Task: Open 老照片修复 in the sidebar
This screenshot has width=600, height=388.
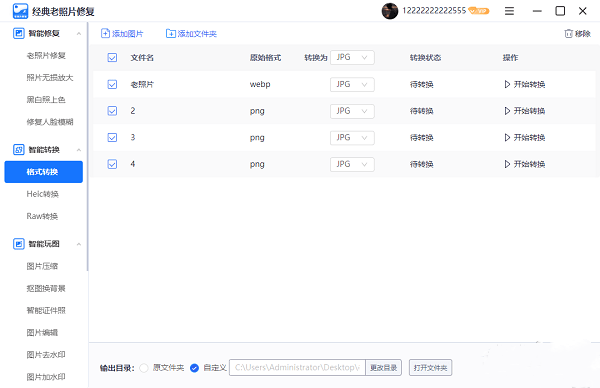Action: pyautogui.click(x=46, y=55)
